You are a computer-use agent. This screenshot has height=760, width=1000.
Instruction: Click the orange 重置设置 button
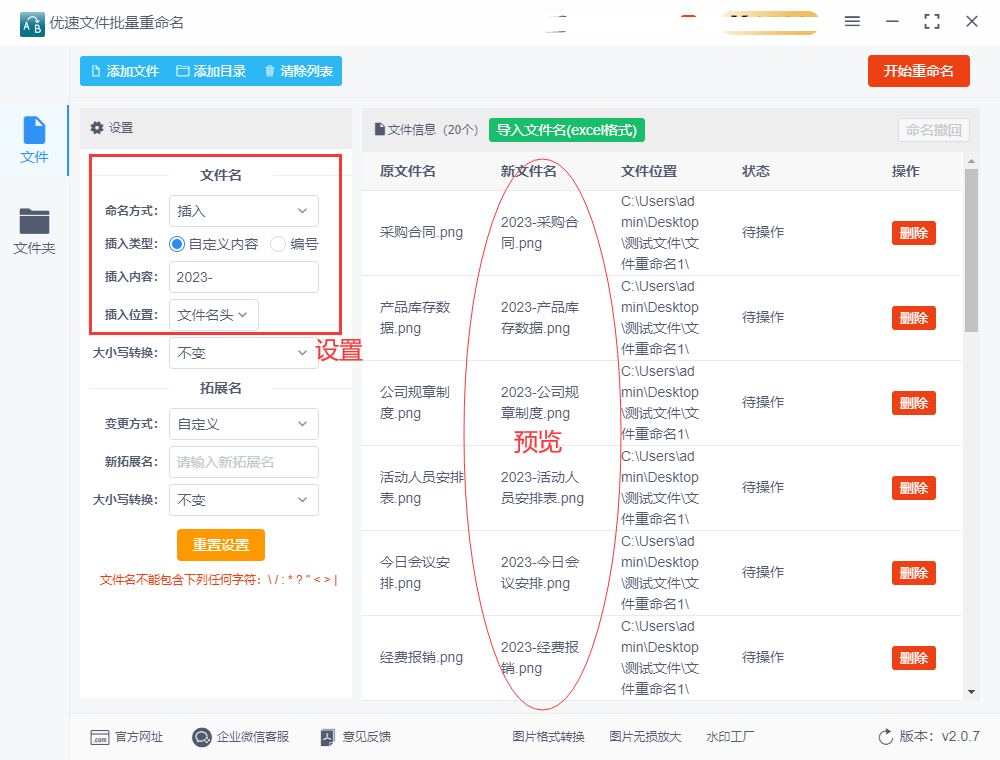[221, 545]
